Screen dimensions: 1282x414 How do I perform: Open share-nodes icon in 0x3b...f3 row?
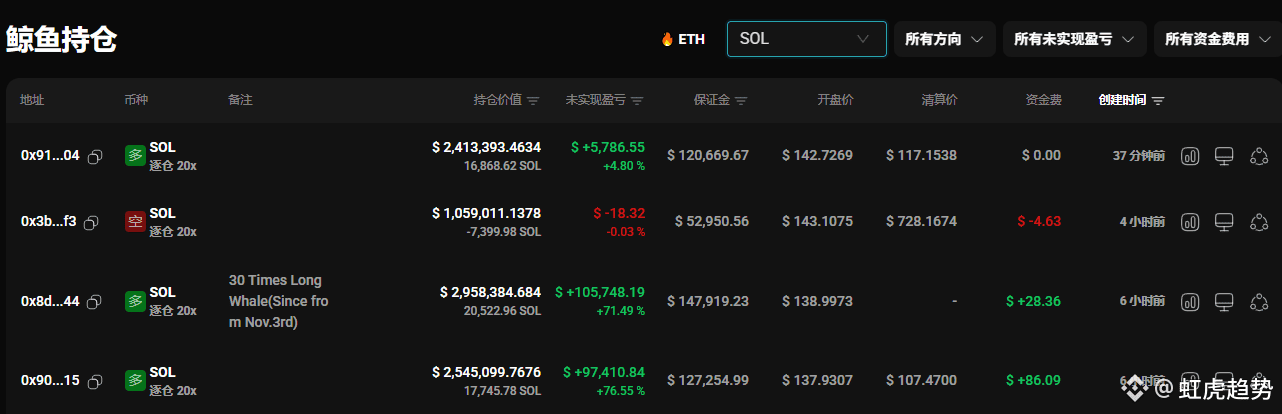point(1259,222)
